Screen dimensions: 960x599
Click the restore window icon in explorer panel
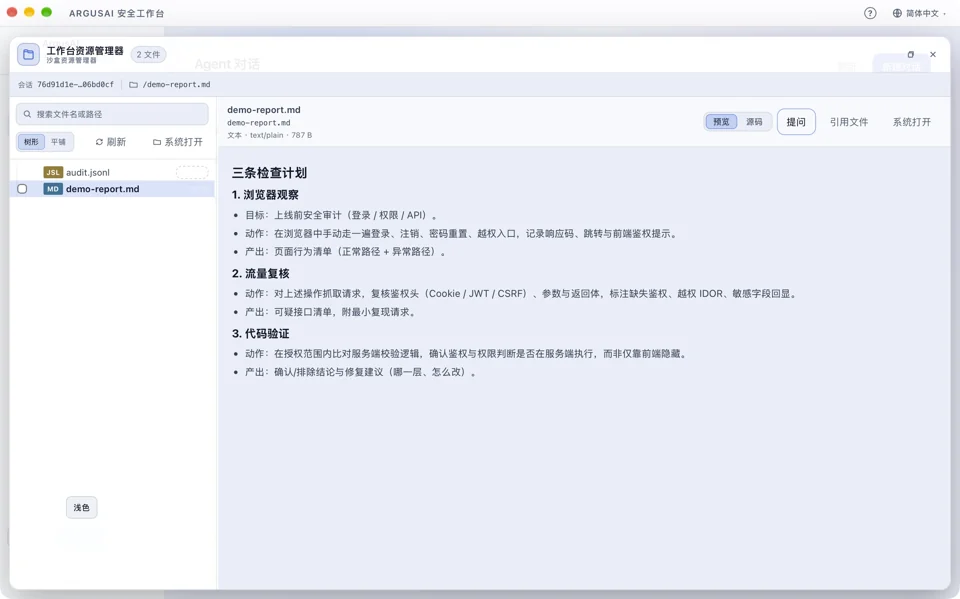pos(910,55)
